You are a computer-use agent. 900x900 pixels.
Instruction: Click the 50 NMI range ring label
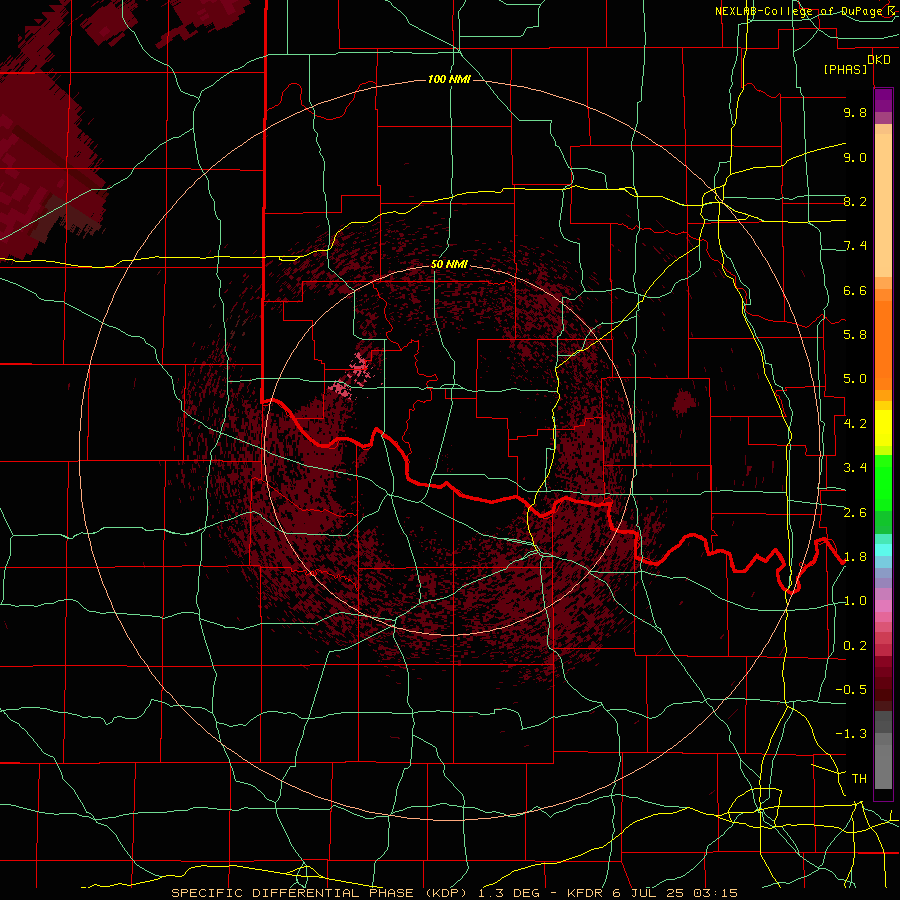click(x=449, y=264)
